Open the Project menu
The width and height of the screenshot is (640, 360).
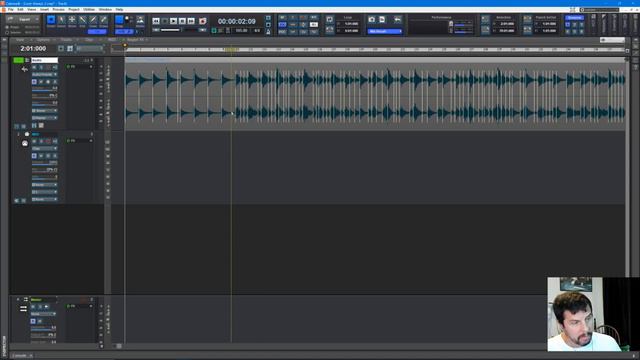point(74,9)
